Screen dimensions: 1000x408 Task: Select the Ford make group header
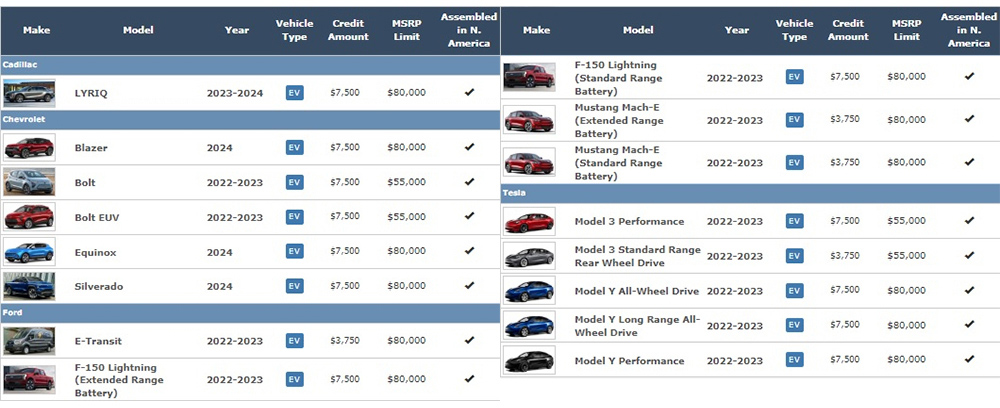pos(250,313)
